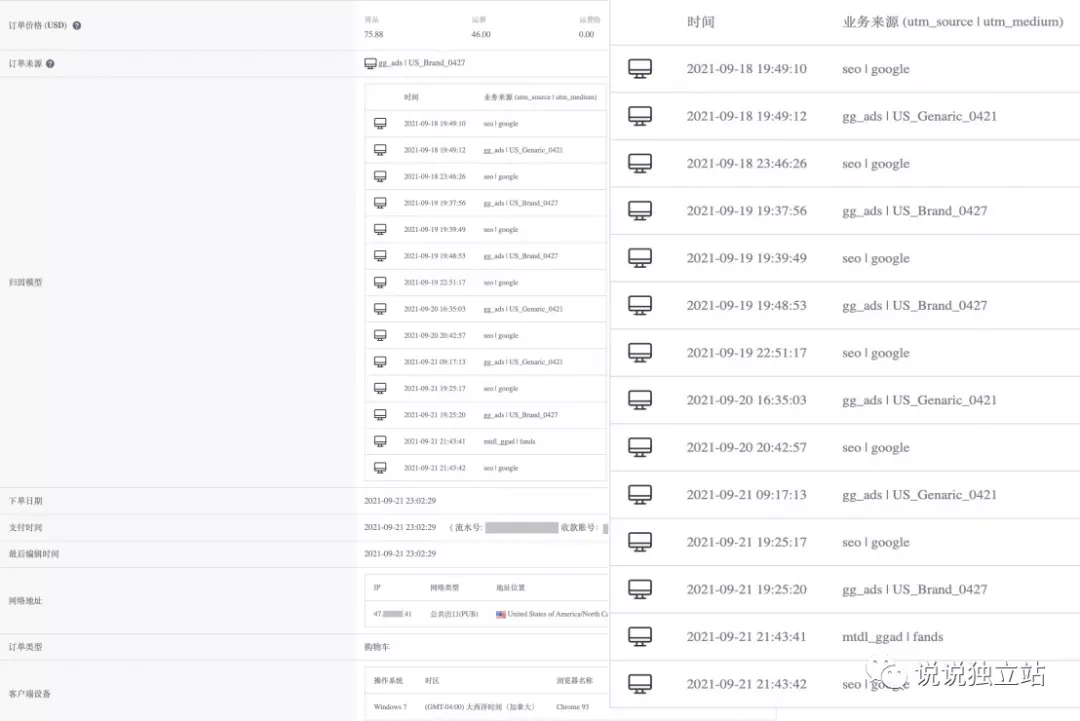
Task: Select large mtdl_ggad | fands source entry
Action: [893, 637]
